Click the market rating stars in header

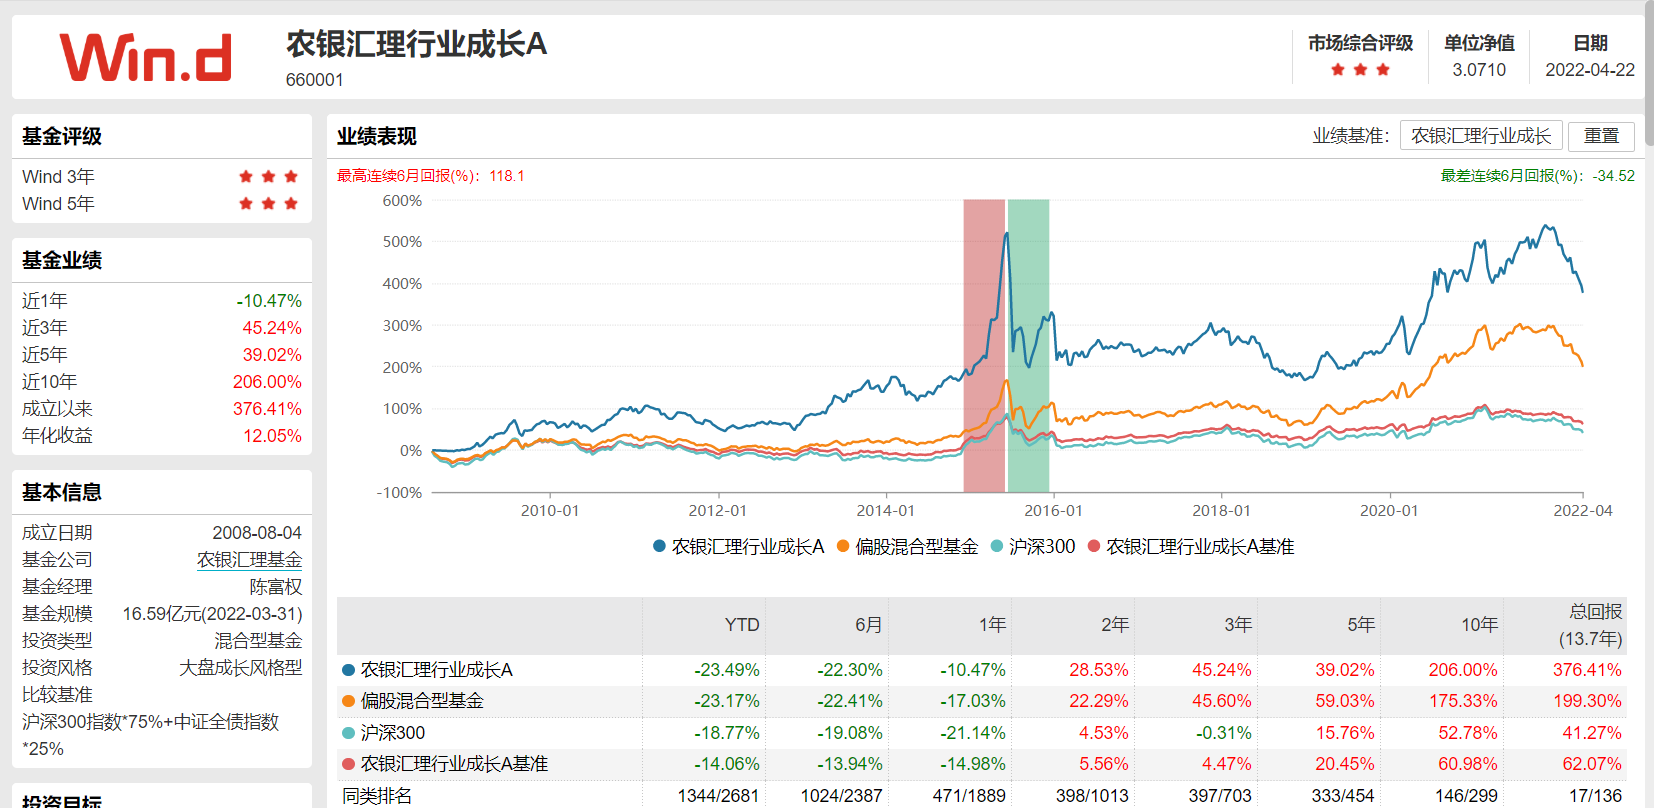[x=1360, y=70]
